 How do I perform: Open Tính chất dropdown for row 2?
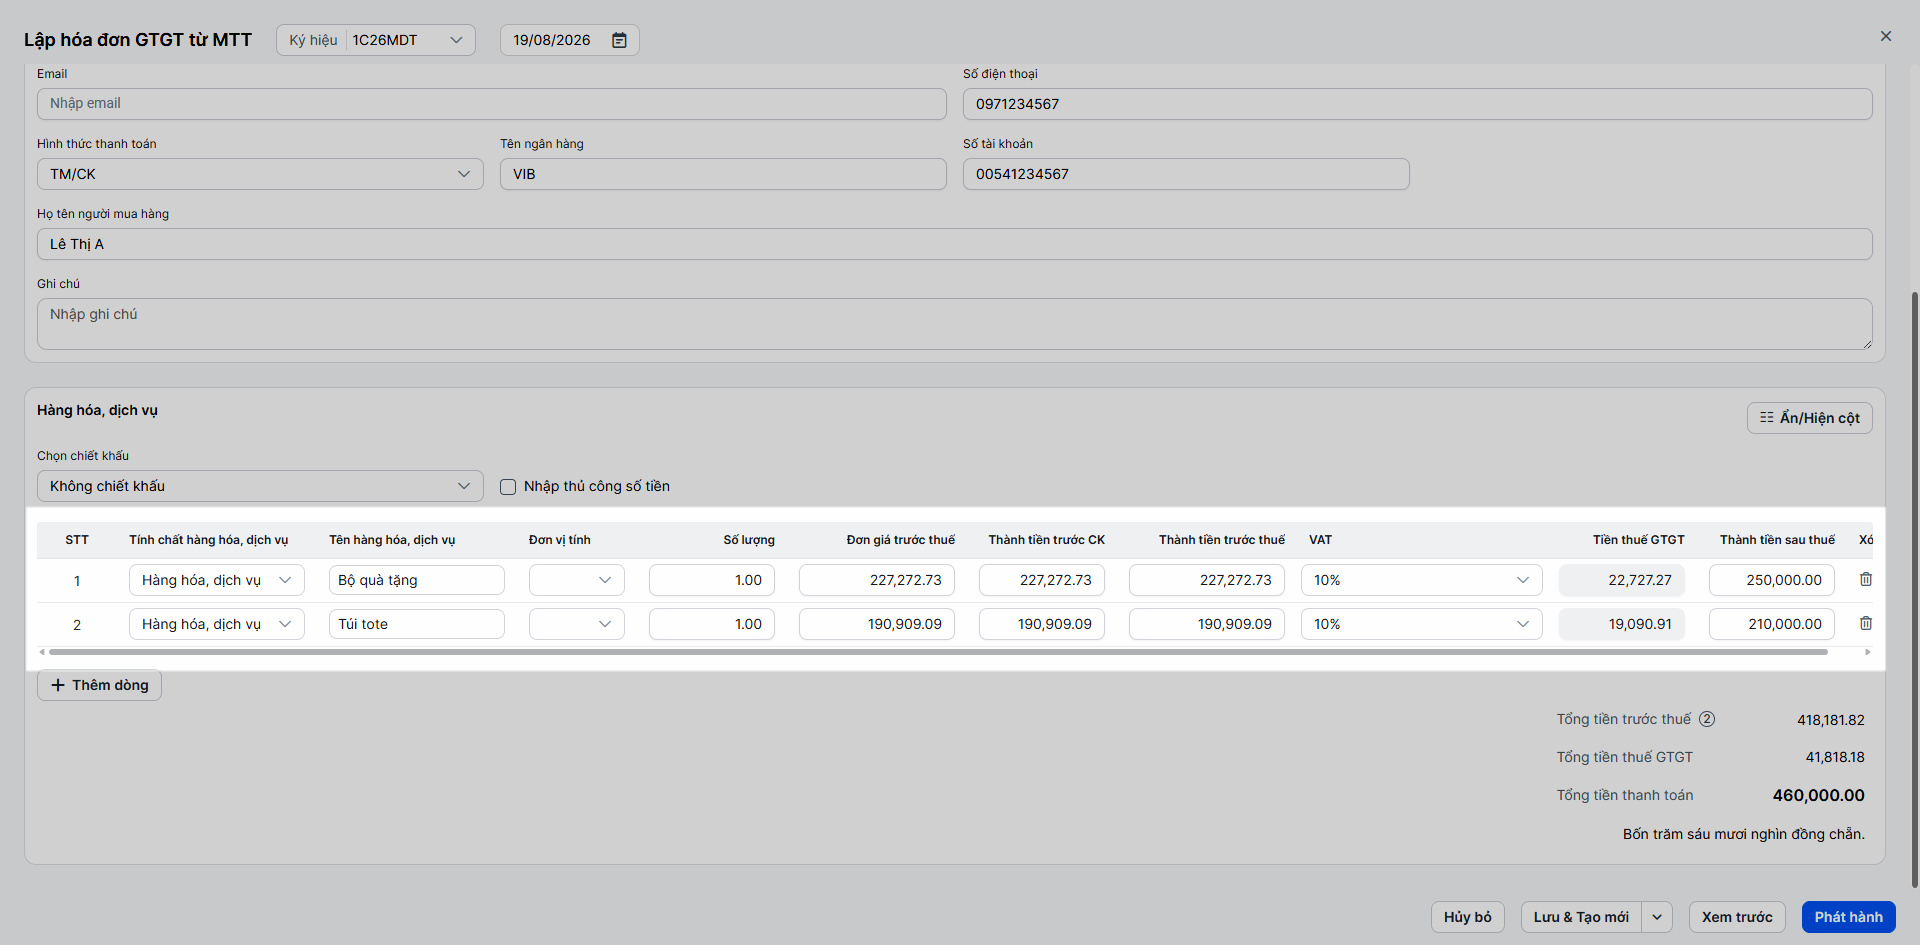point(216,624)
